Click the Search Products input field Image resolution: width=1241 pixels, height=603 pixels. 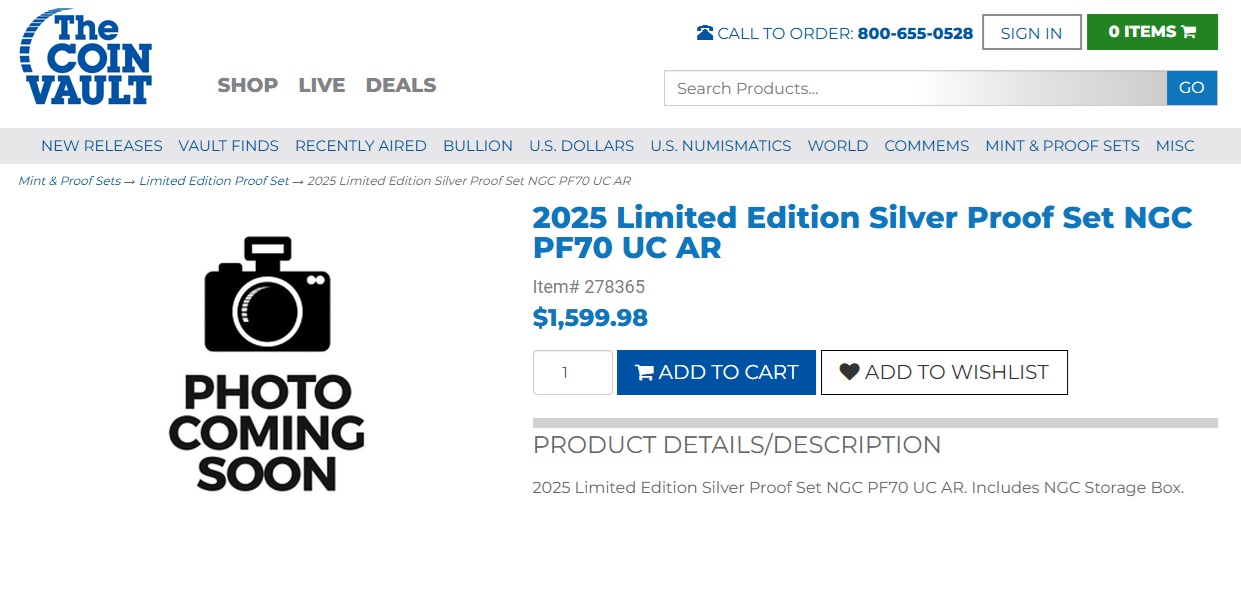tap(915, 88)
